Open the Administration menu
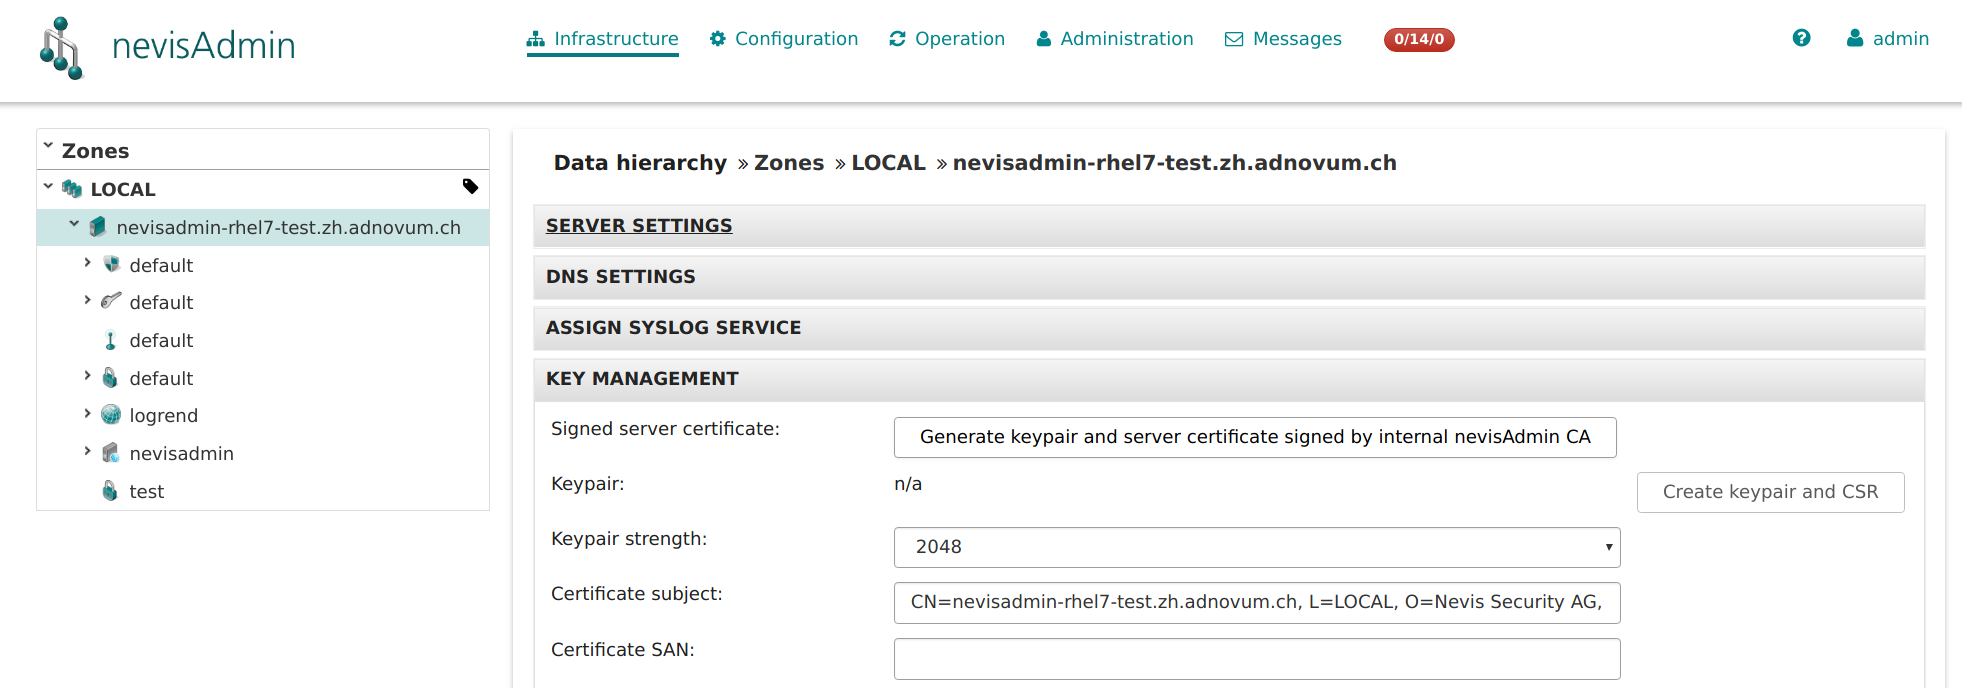 coord(1115,39)
